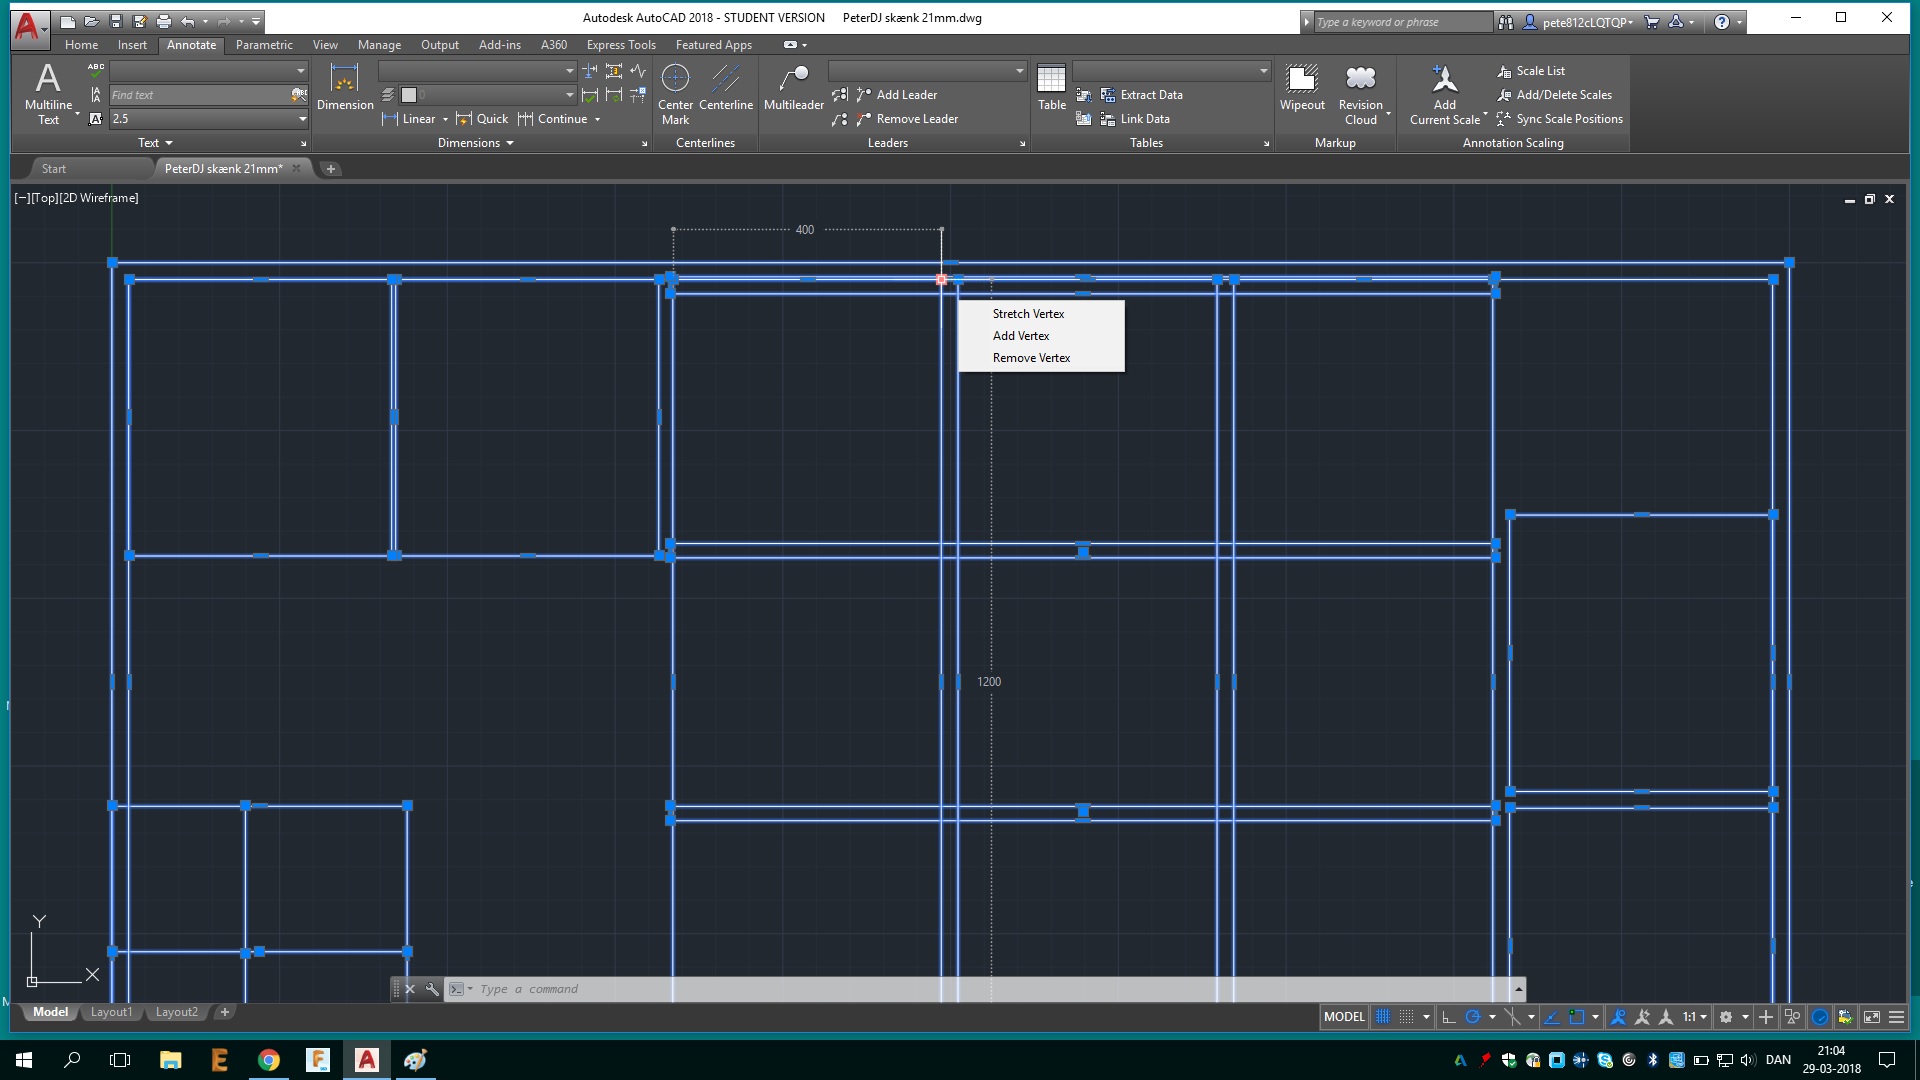
Task: Toggle the grid display in status bar
Action: click(1382, 1017)
